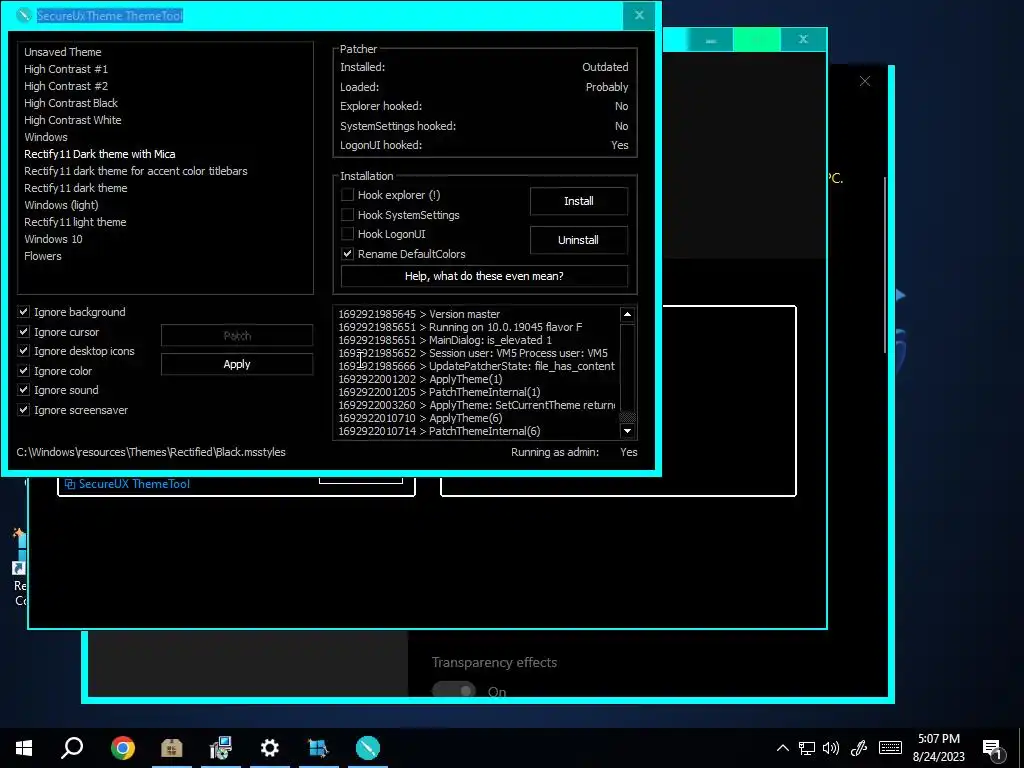Click the Install button

(579, 201)
